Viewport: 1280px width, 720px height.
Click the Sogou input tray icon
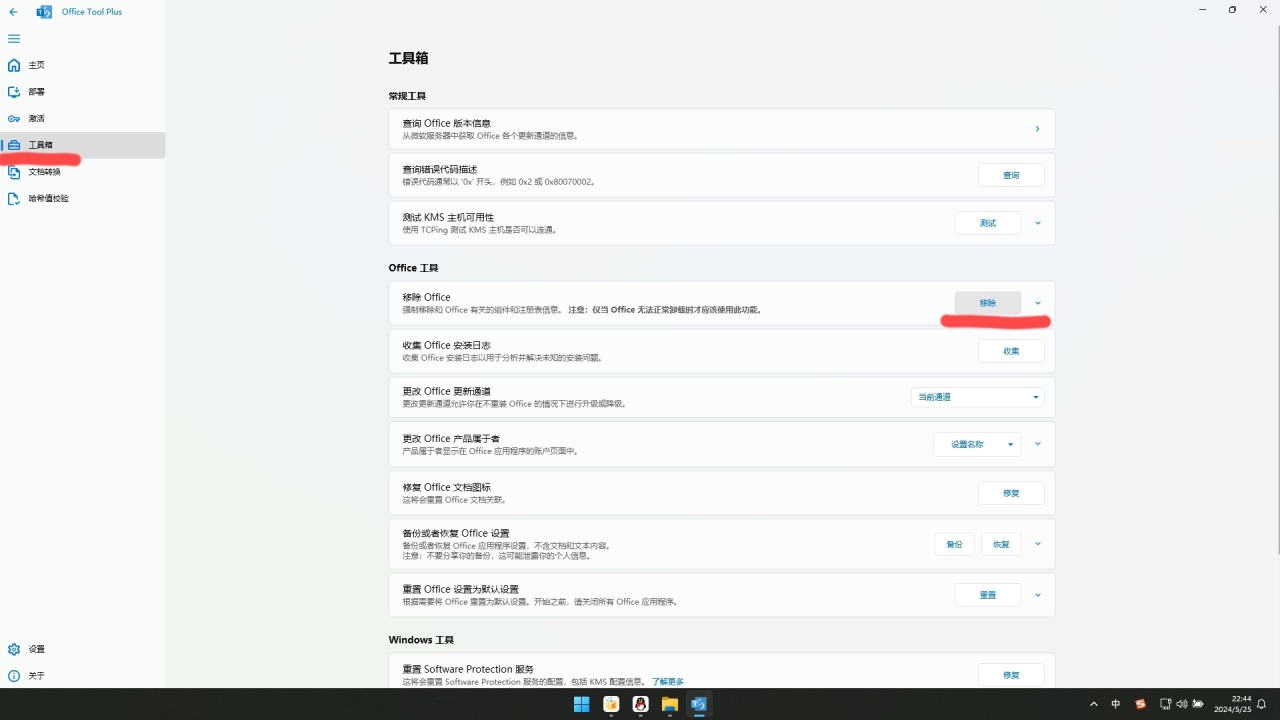[1141, 704]
